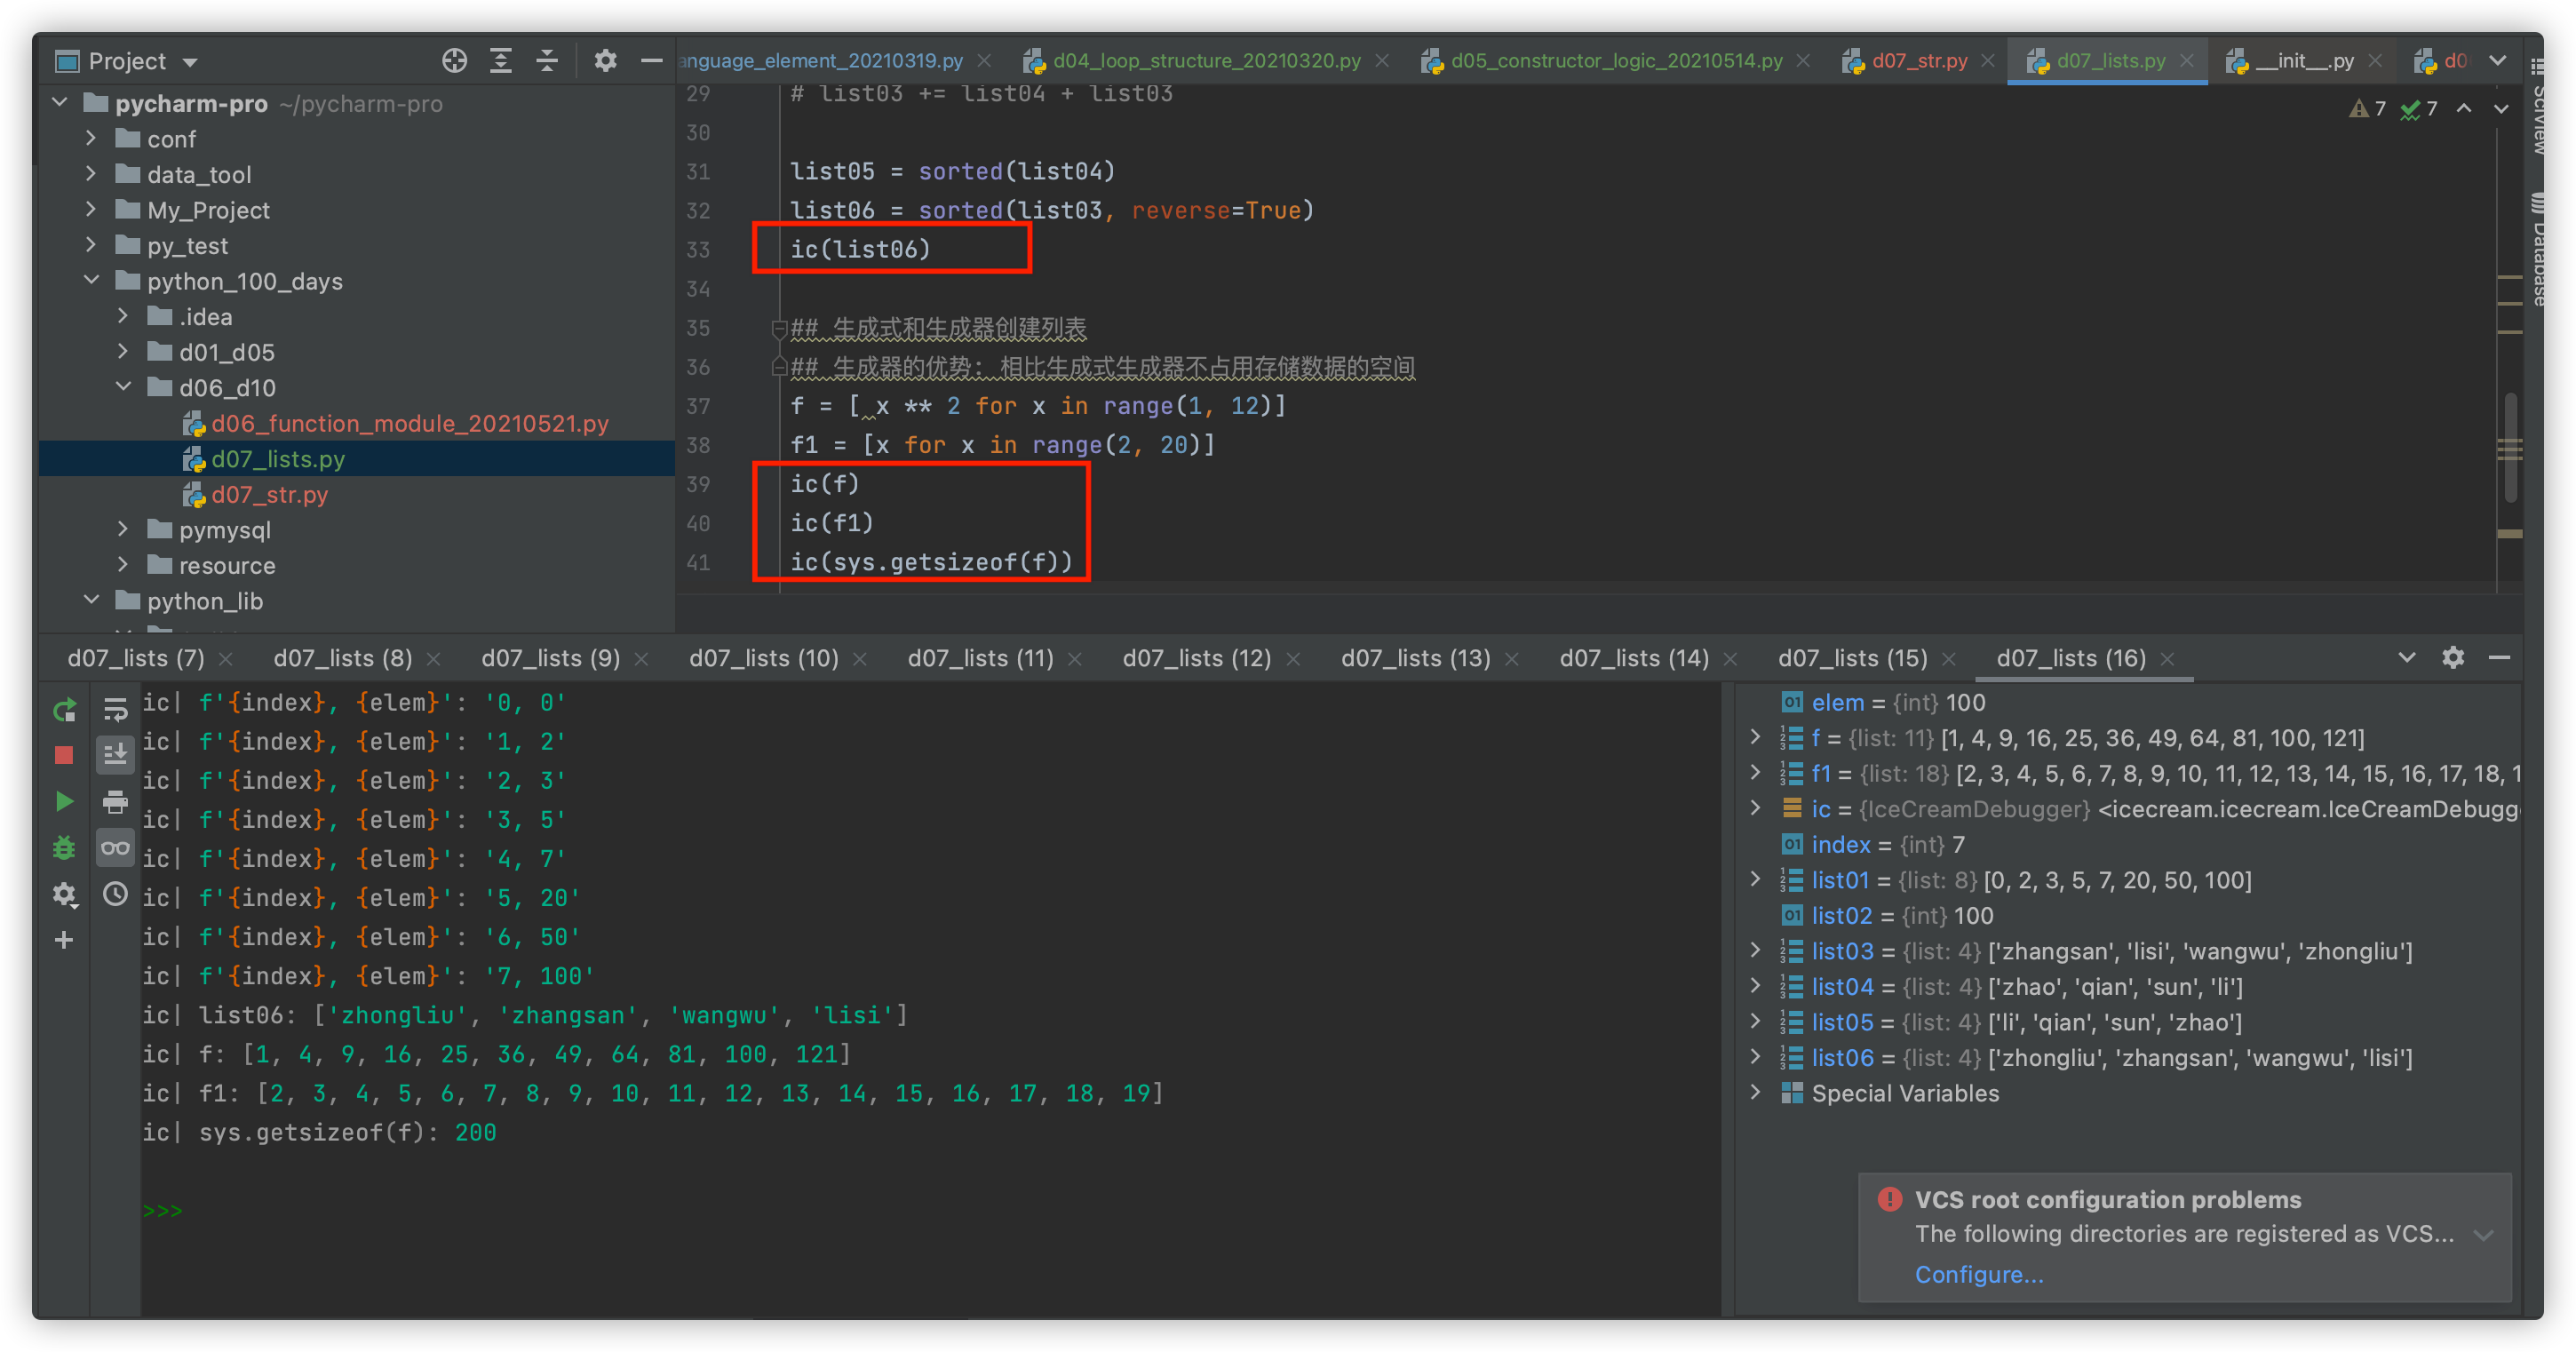Click the Print icon in console toolbar
The width and height of the screenshot is (2576, 1352).
click(x=115, y=802)
